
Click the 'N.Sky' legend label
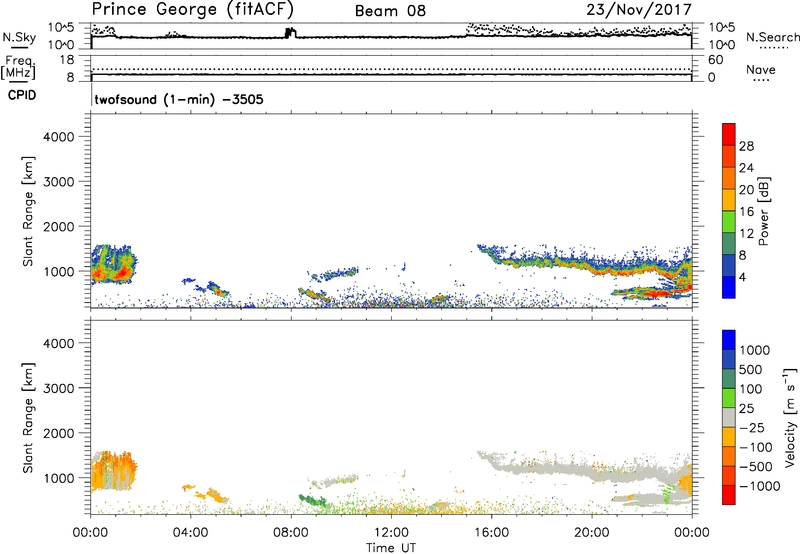tap(19, 38)
